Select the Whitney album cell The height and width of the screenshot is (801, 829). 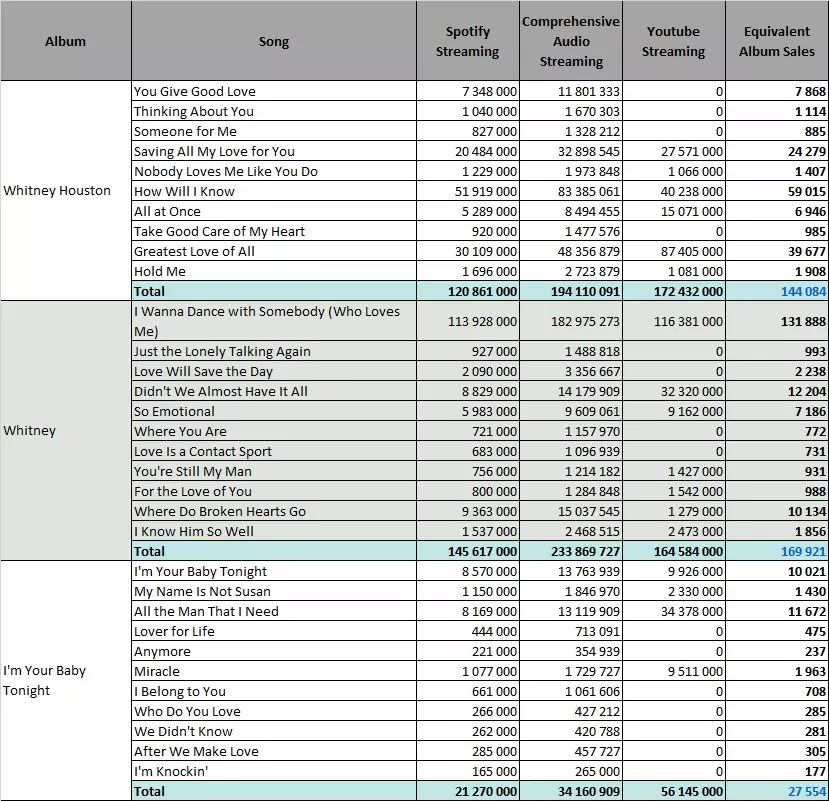click(66, 430)
